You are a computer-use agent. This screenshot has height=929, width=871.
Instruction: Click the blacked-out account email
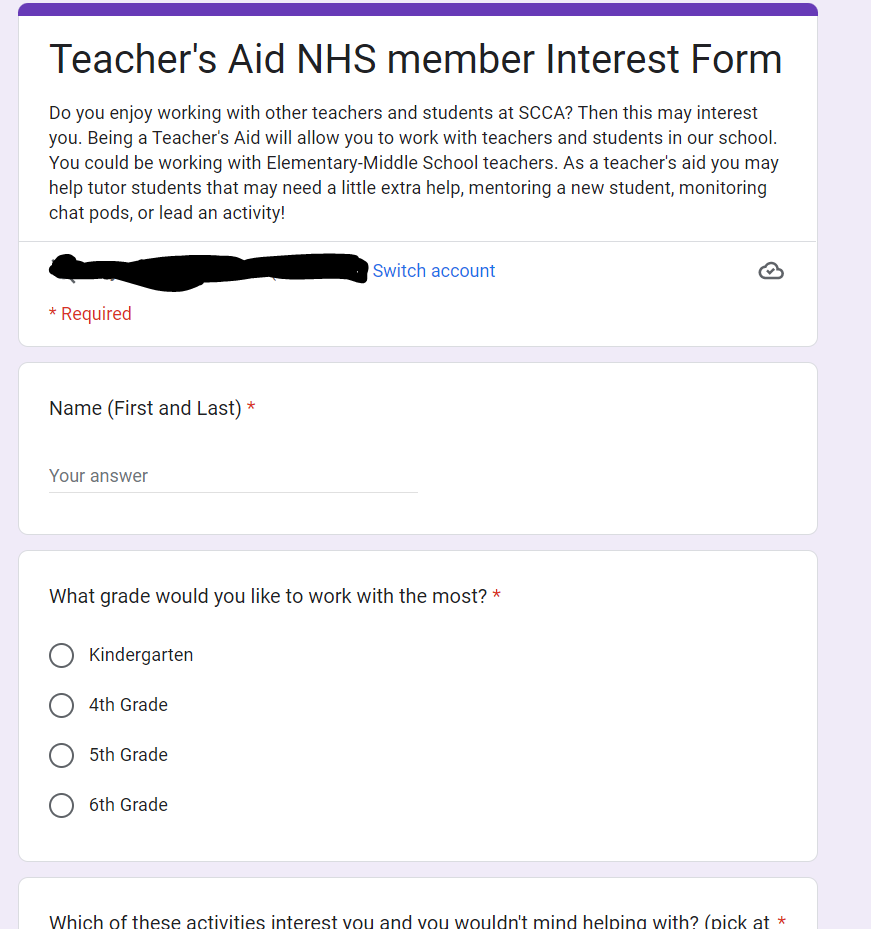(x=208, y=270)
